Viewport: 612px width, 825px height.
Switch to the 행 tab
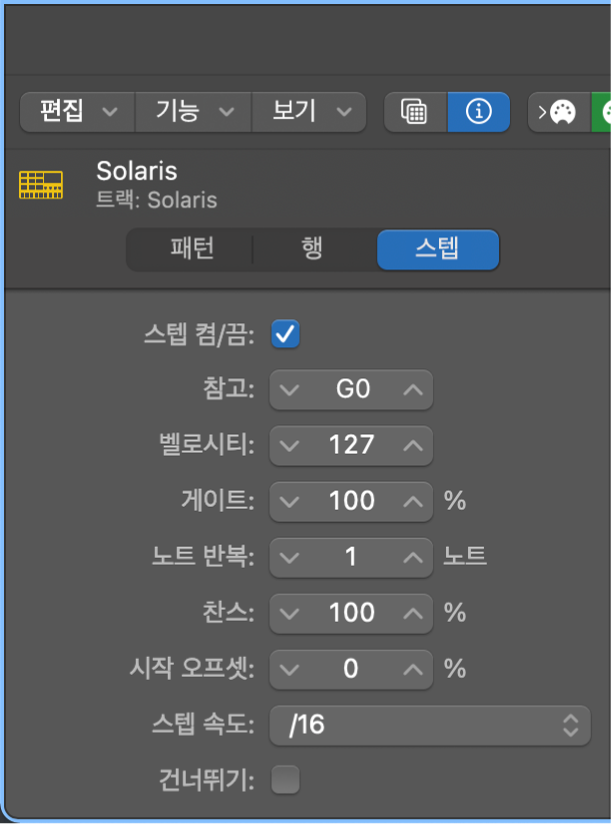[312, 250]
